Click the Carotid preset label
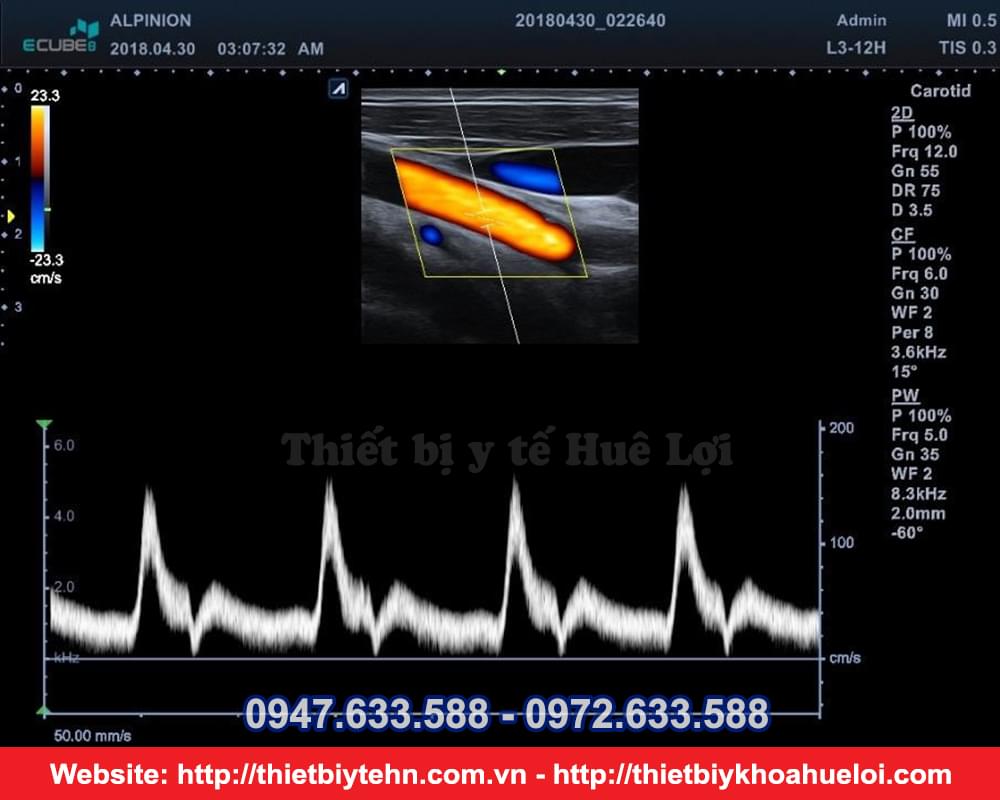The width and height of the screenshot is (1000, 800). [940, 91]
